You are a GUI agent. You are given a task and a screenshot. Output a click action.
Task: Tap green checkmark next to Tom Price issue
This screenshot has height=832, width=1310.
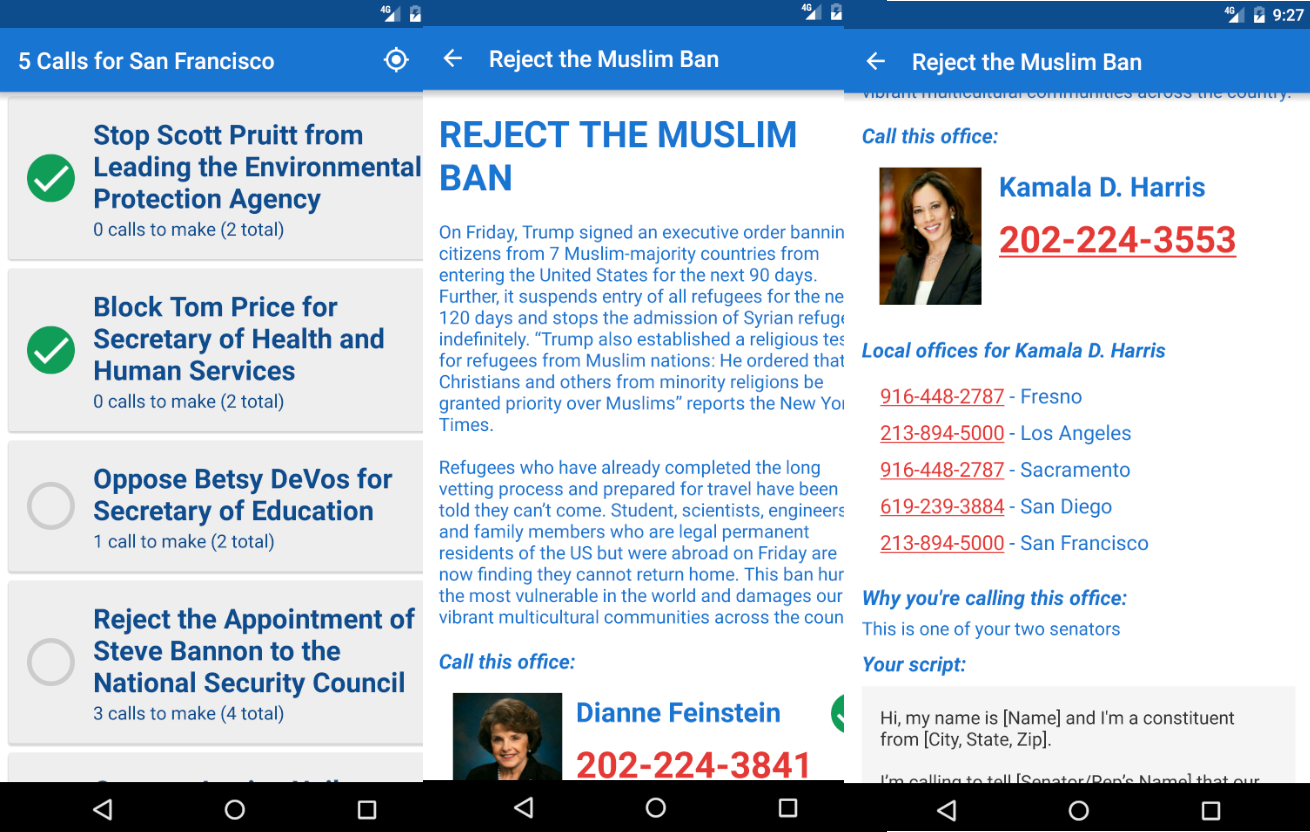point(51,350)
